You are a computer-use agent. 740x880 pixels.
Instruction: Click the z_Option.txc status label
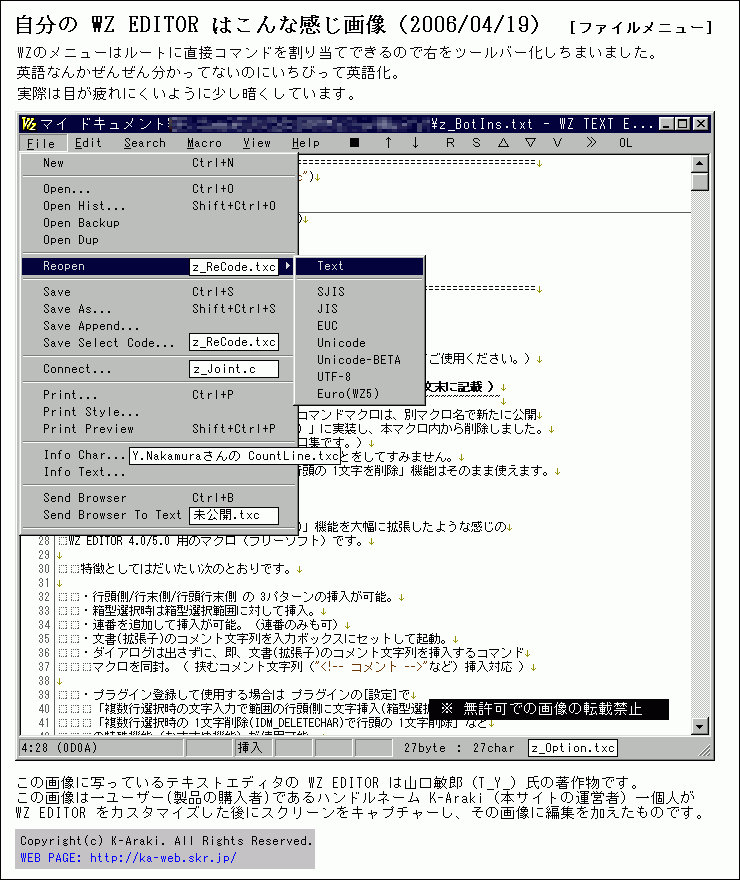click(573, 748)
